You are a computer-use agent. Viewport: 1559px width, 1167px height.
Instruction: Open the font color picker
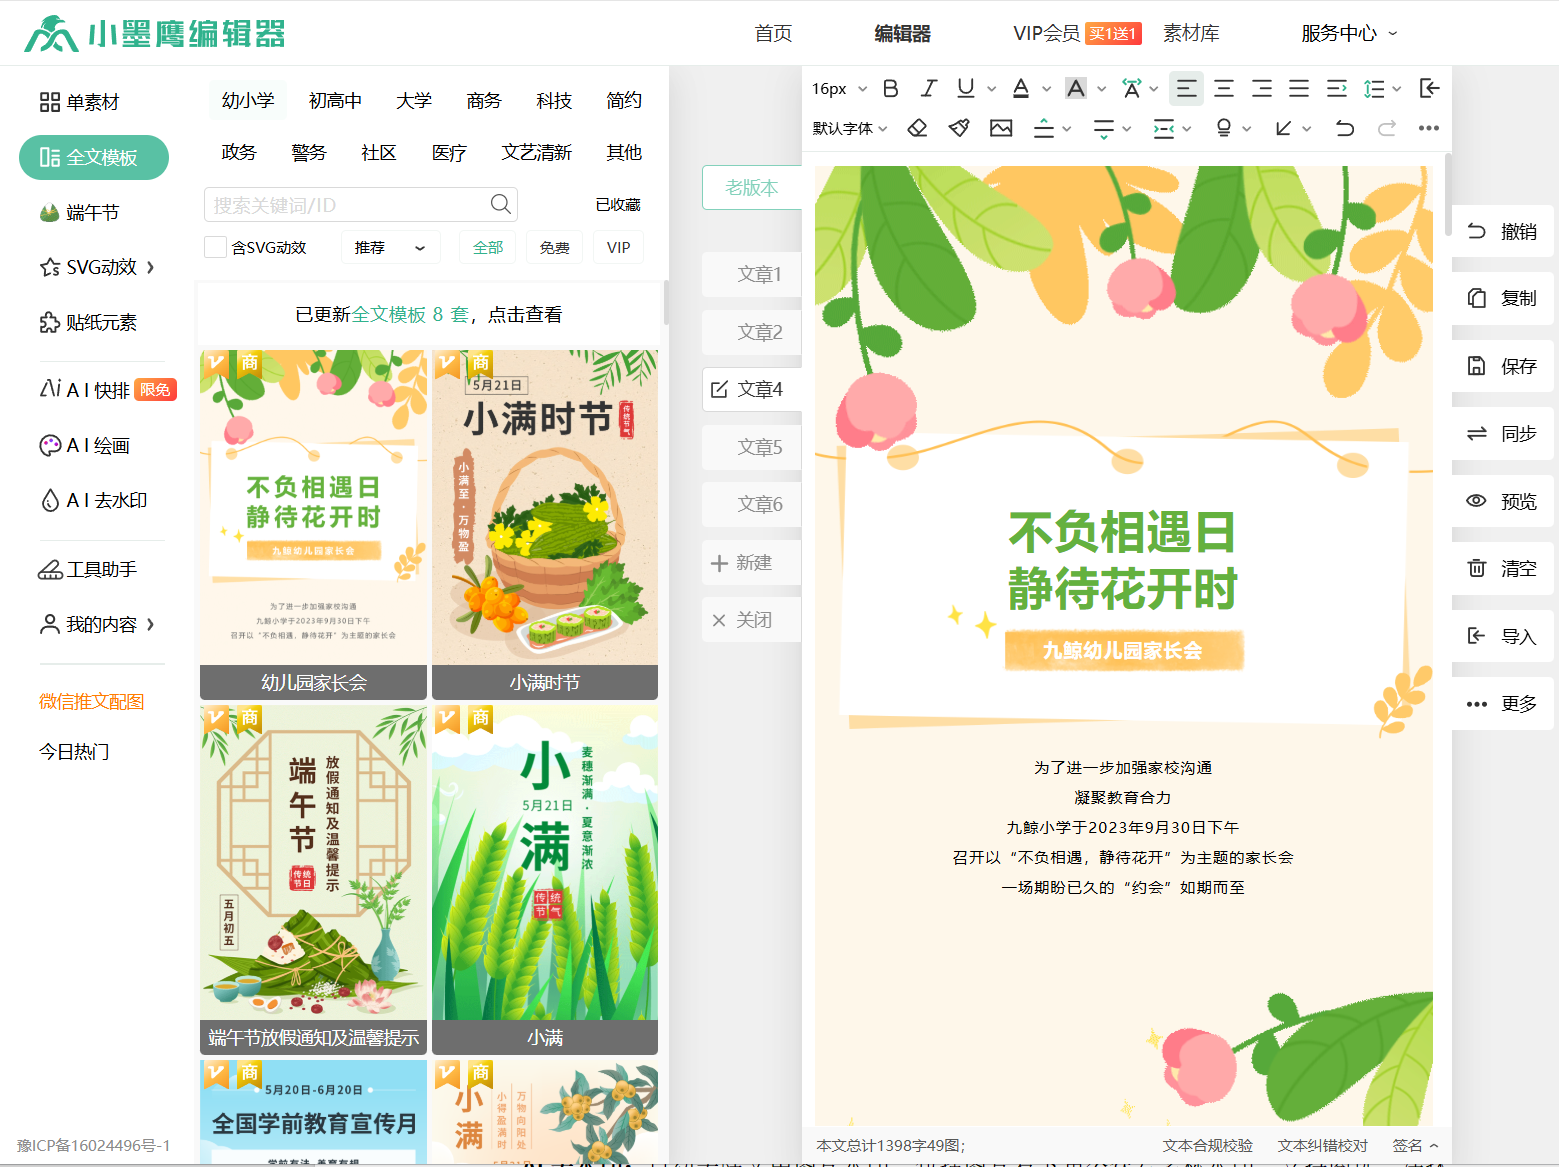[x=1023, y=88]
